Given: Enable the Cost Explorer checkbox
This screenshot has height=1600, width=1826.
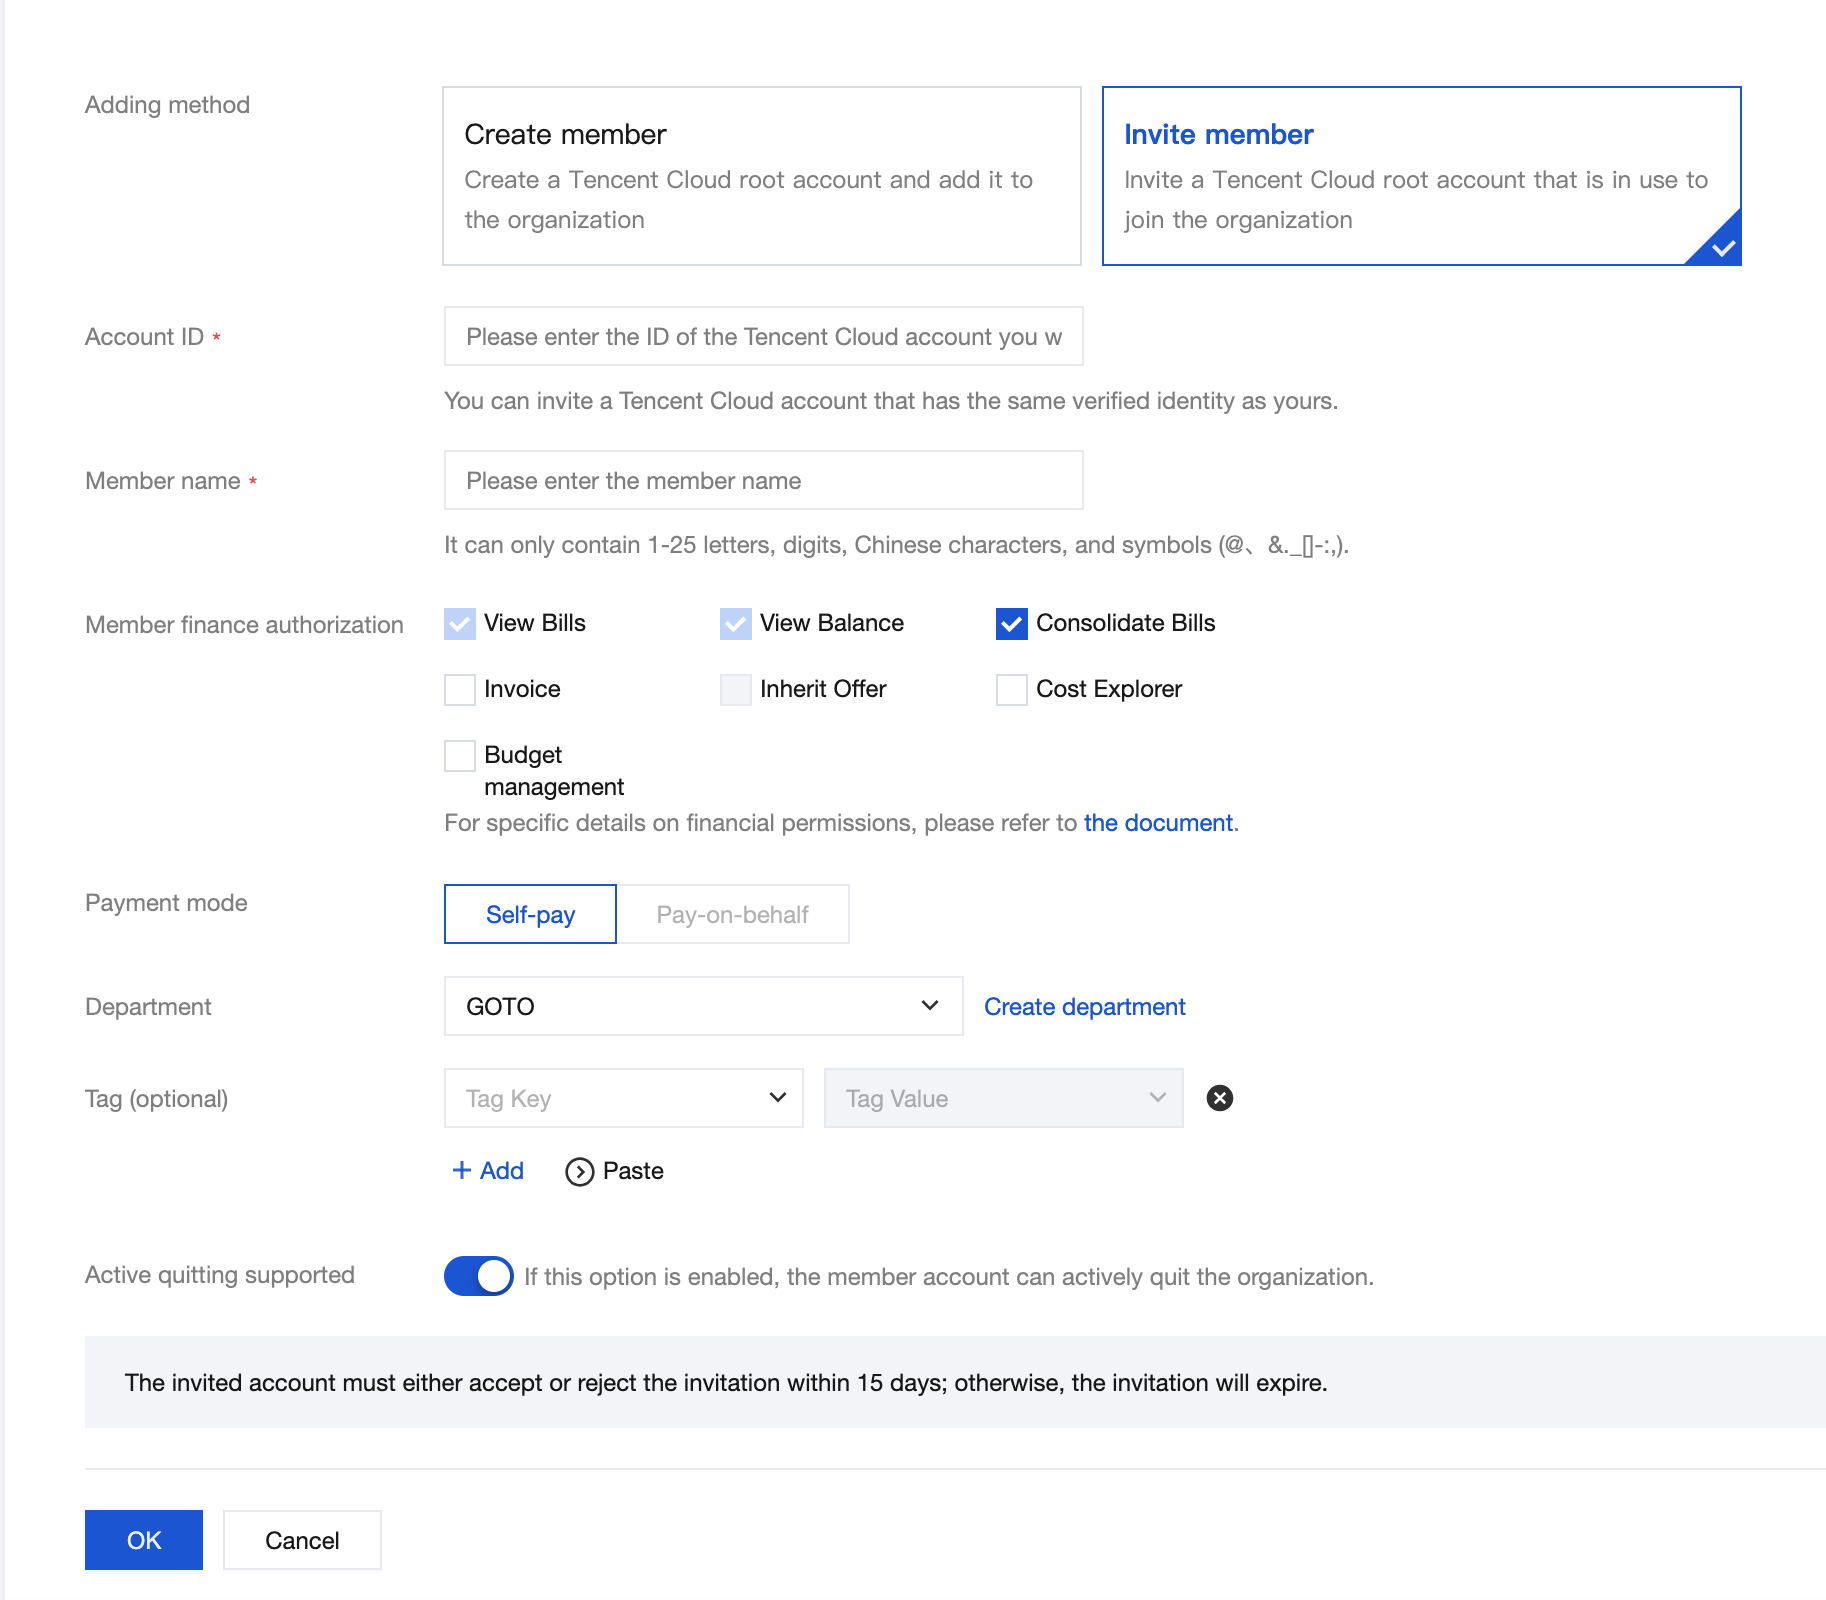Looking at the screenshot, I should tap(1011, 689).
